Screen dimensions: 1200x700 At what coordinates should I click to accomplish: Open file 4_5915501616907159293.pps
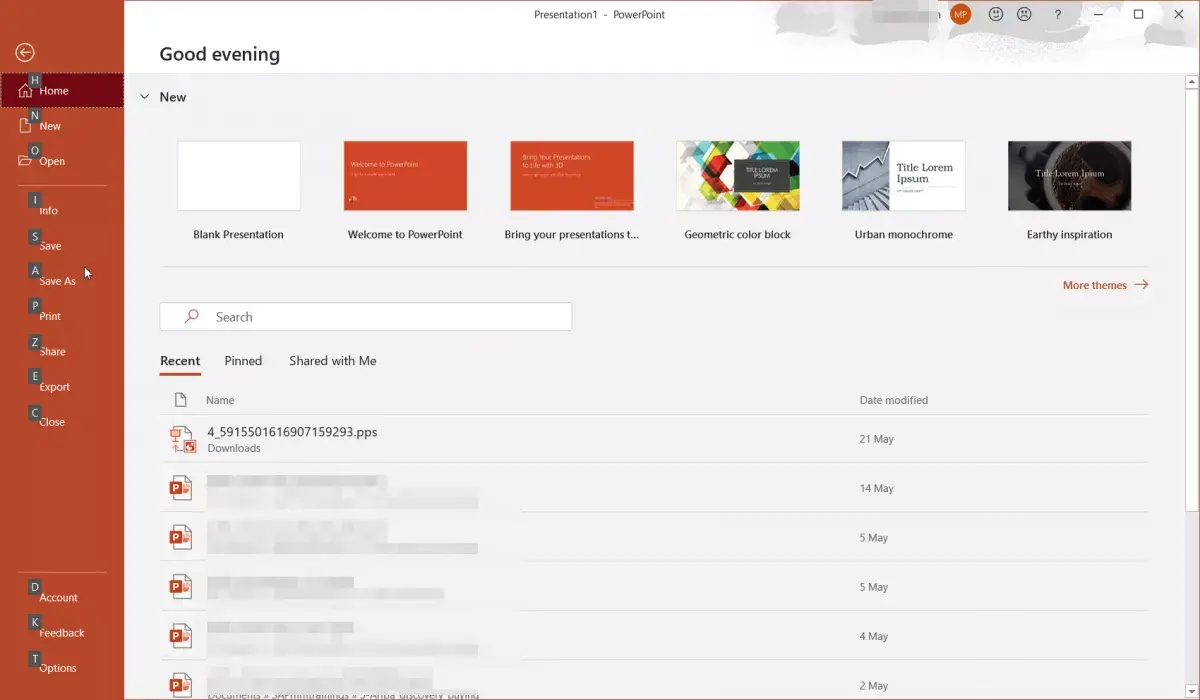point(654,439)
